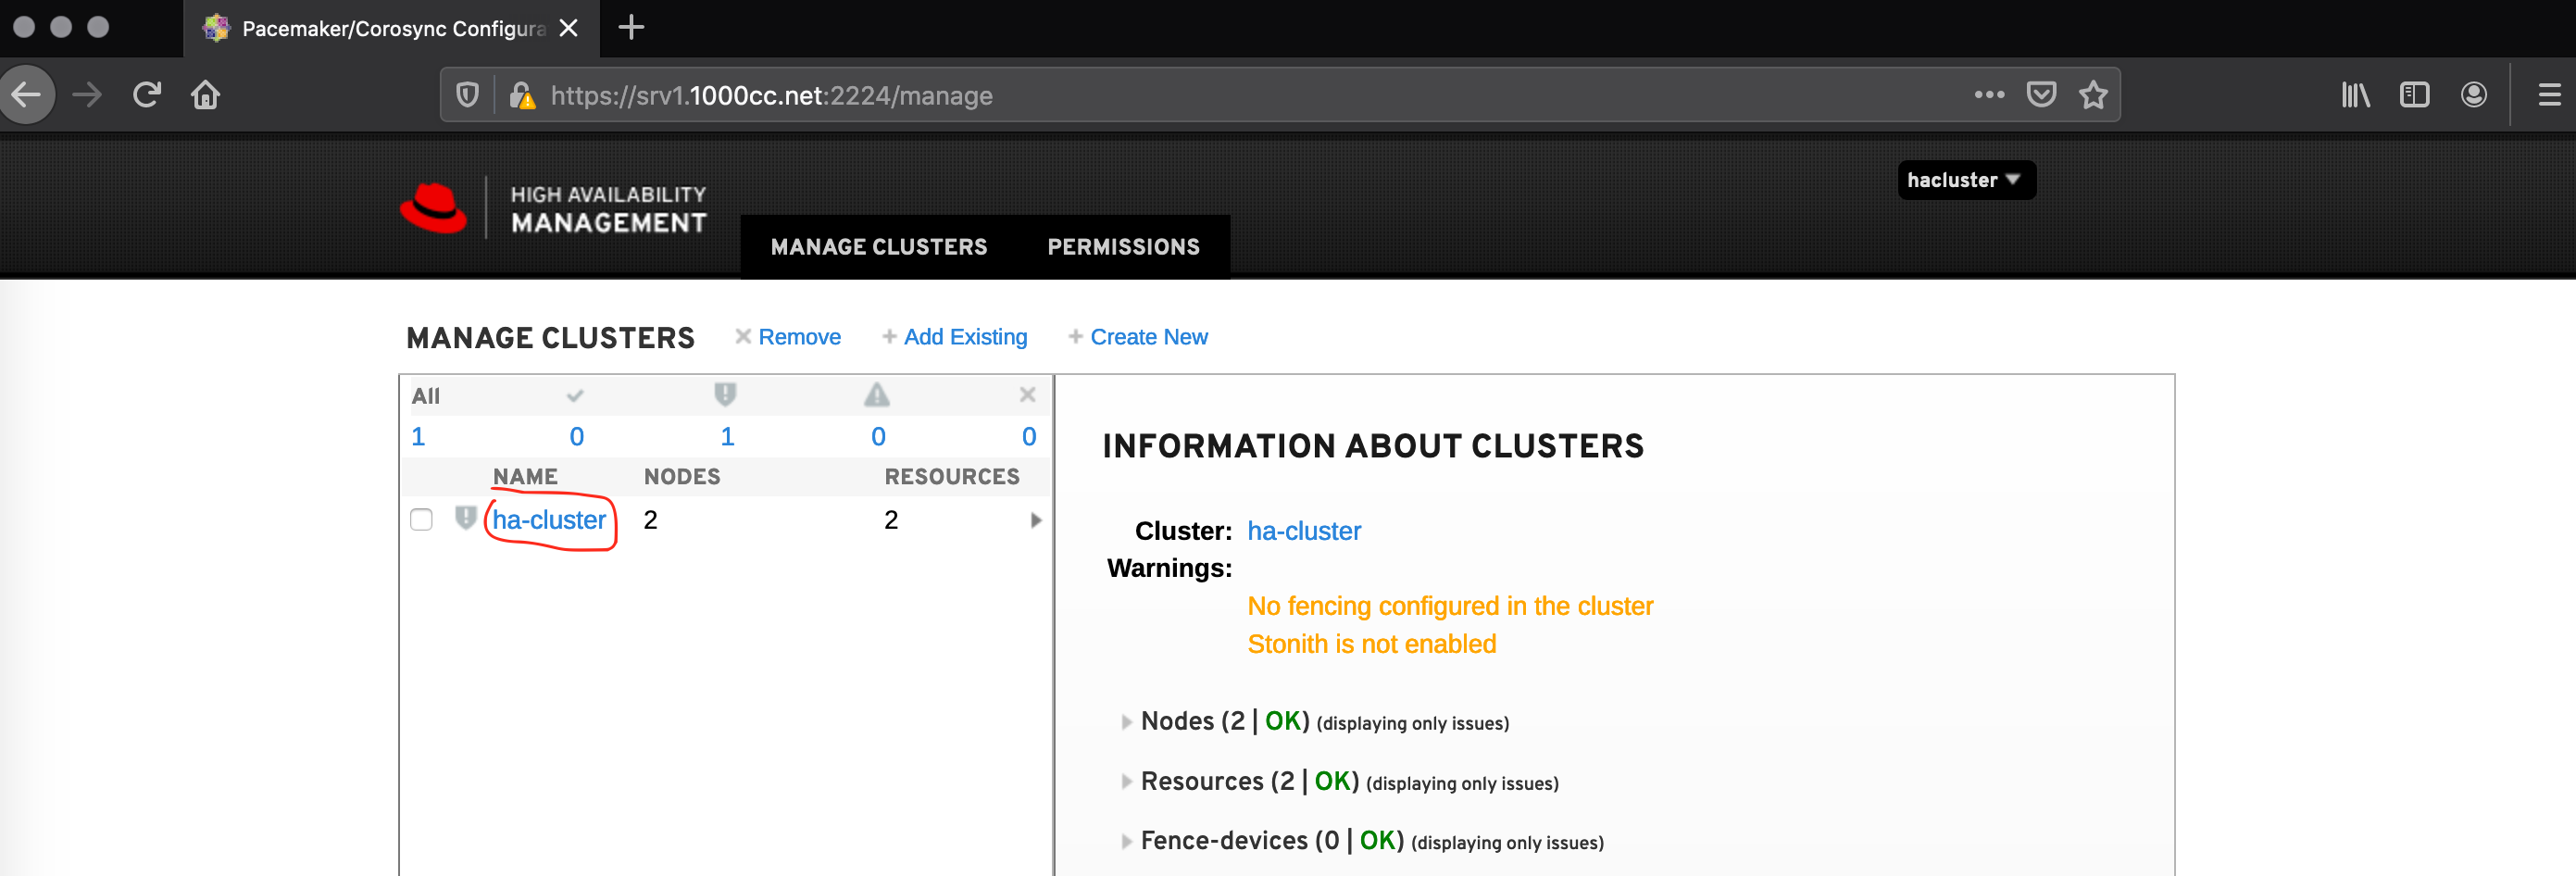Click the shield status icon beside ha-cluster
This screenshot has width=2576, height=876.
pos(465,518)
